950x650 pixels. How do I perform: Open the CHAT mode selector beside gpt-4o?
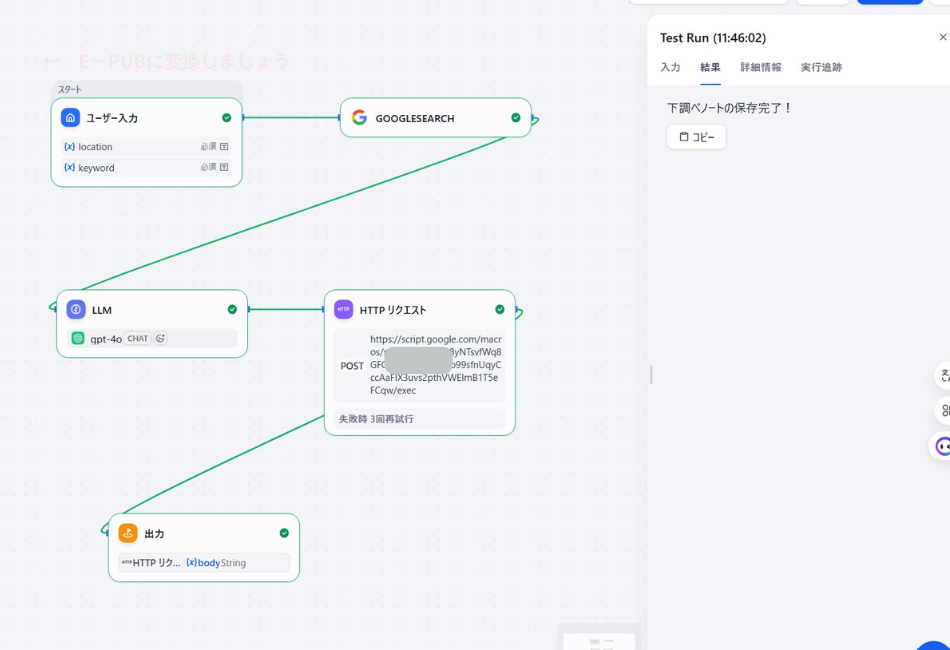pos(137,338)
